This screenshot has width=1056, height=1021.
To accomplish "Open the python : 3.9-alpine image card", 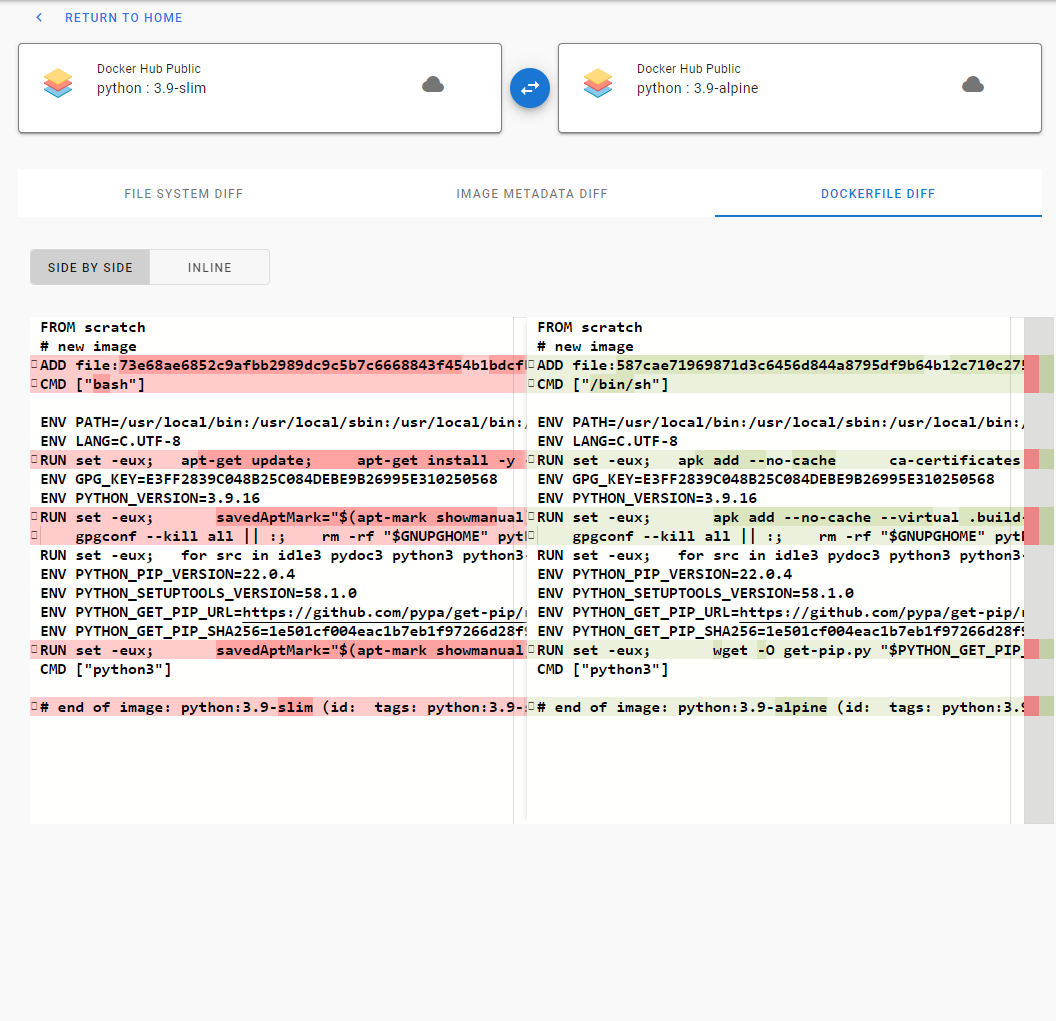I will point(800,88).
